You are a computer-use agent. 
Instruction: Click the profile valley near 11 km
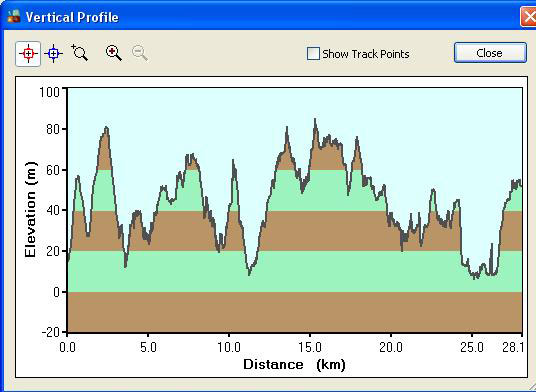point(249,273)
